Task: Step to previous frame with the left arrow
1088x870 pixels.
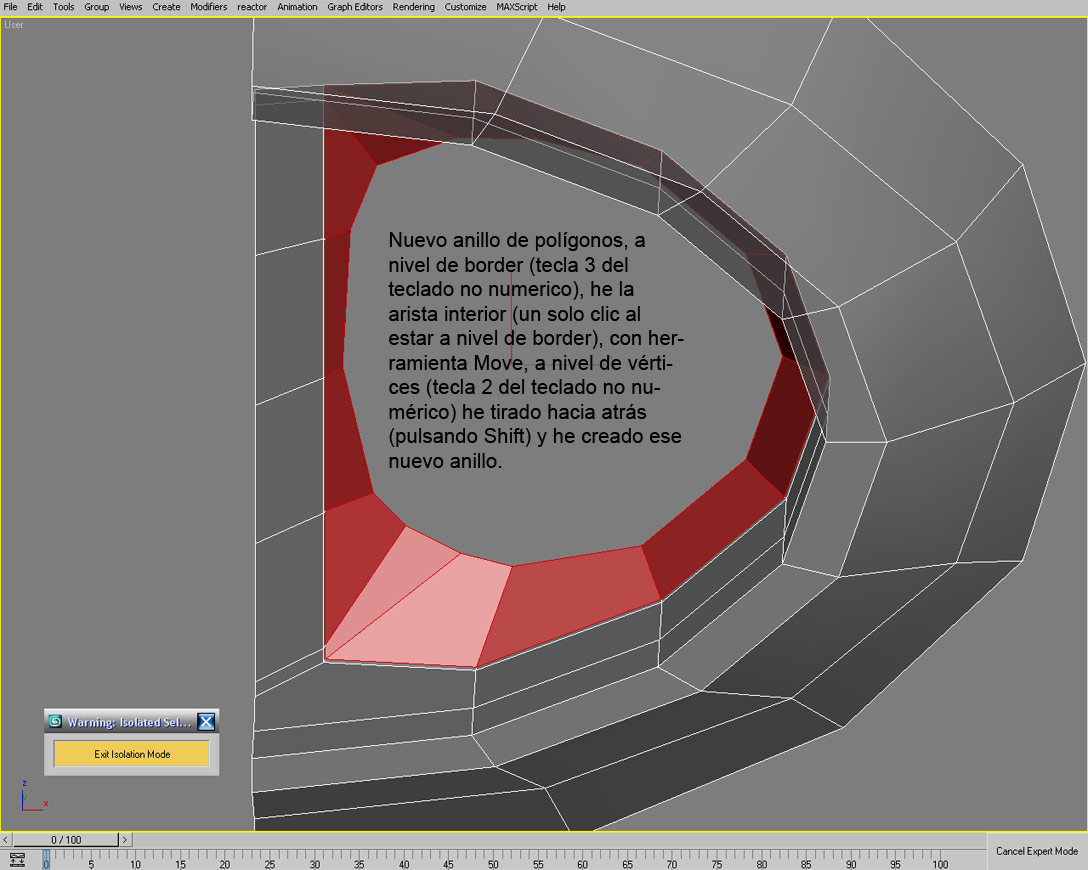Action: [x=6, y=839]
